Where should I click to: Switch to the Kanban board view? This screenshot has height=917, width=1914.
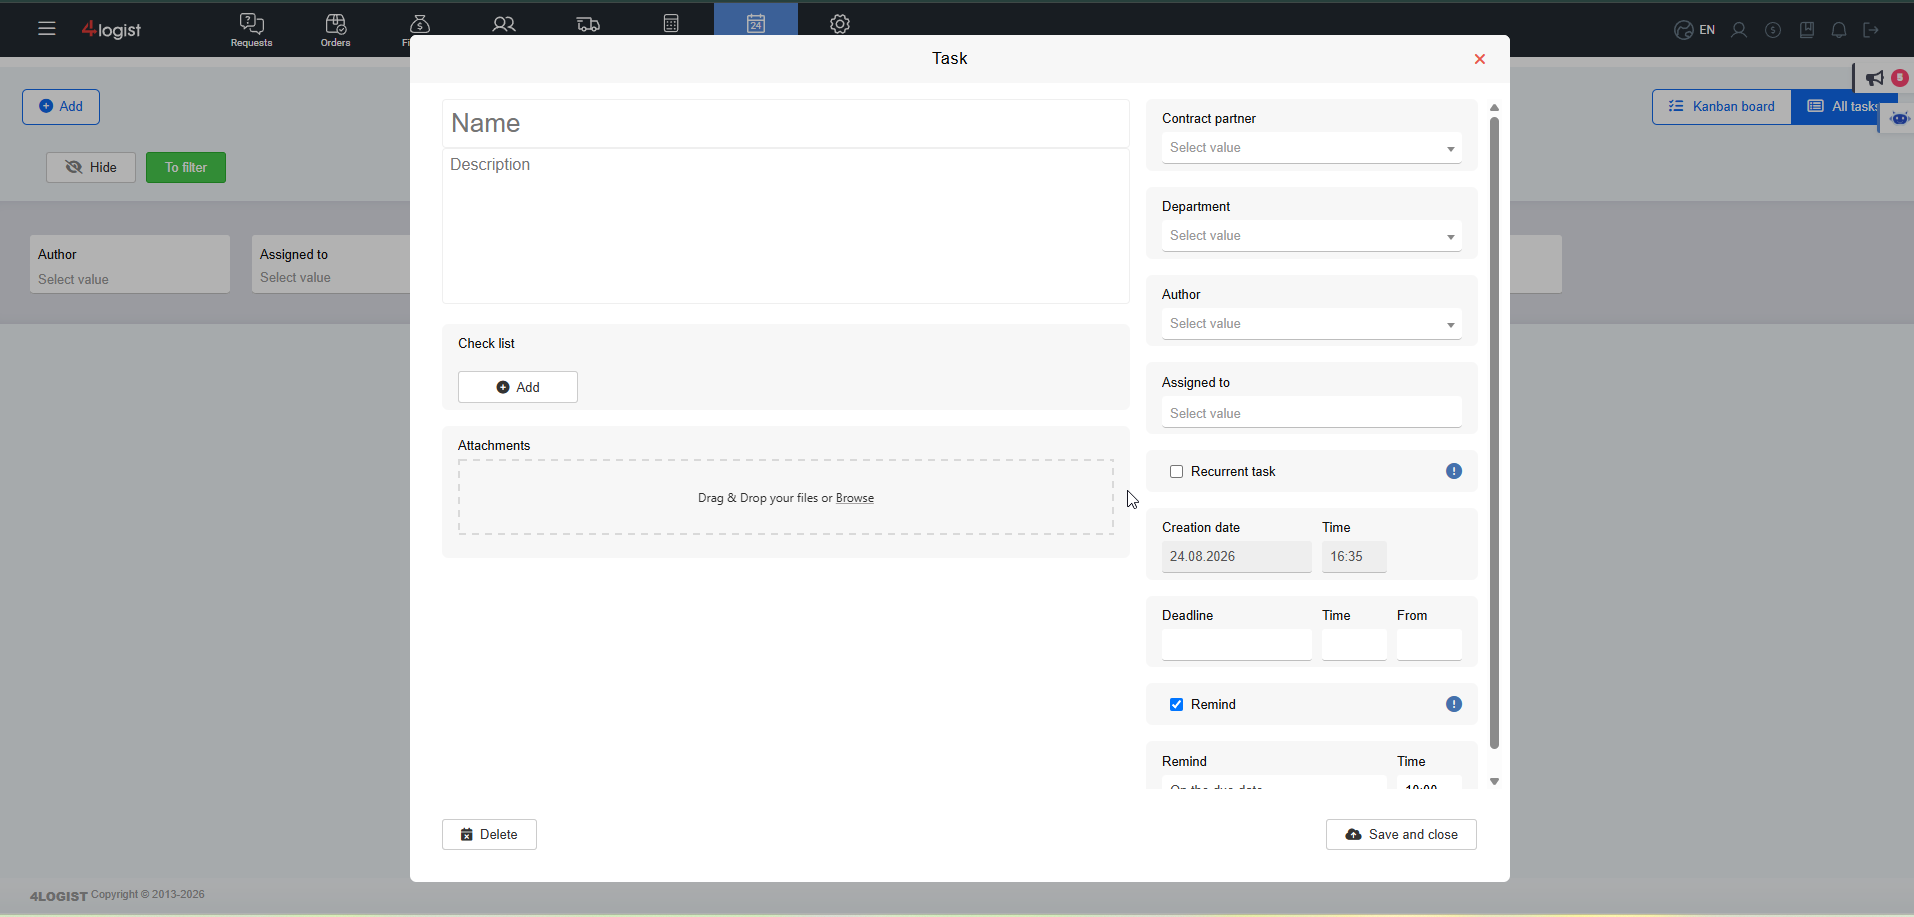coord(1721,107)
